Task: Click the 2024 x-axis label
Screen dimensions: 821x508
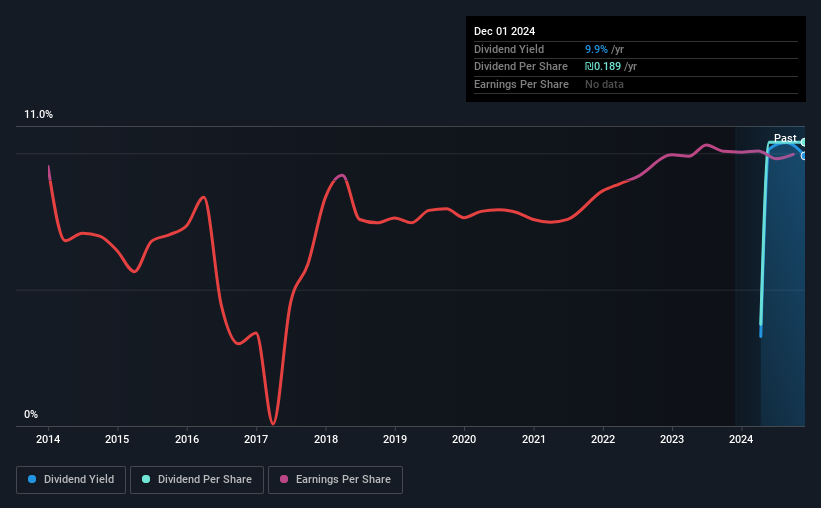Action: [741, 439]
